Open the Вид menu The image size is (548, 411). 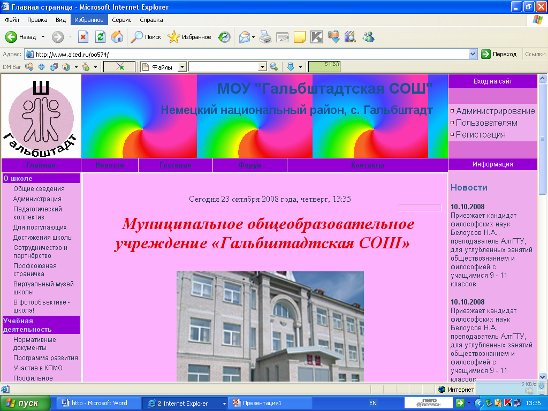coord(60,20)
